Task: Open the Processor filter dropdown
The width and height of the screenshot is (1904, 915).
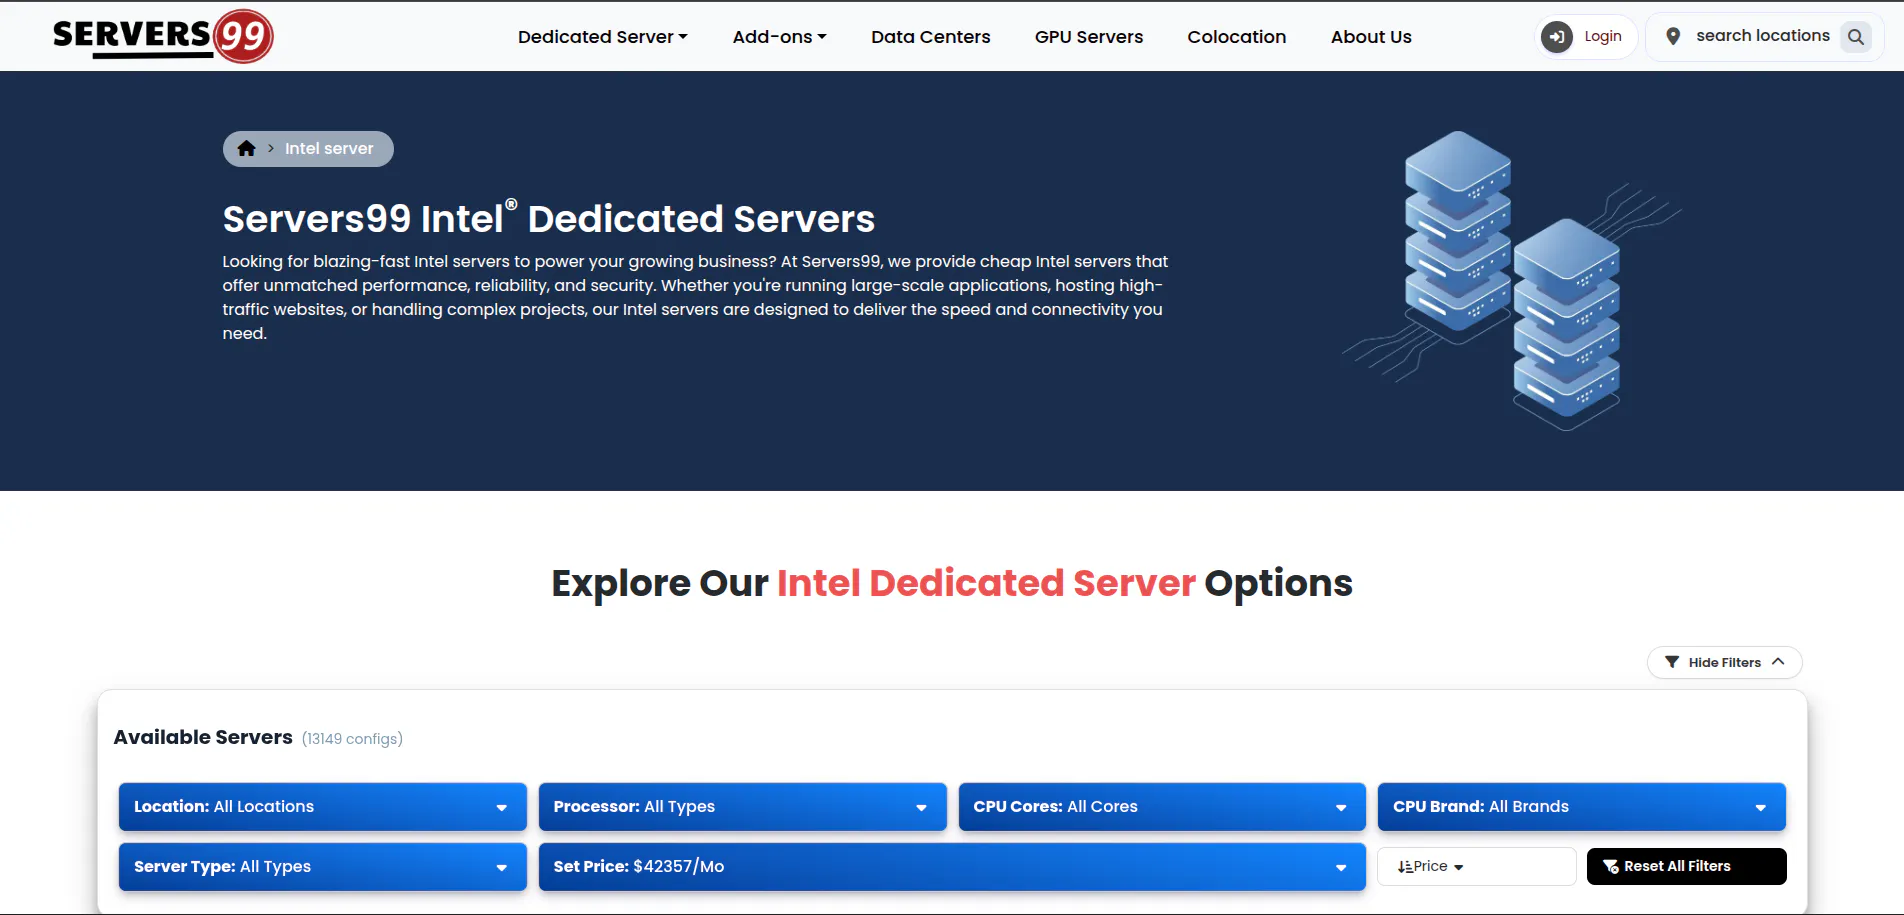Action: point(742,807)
